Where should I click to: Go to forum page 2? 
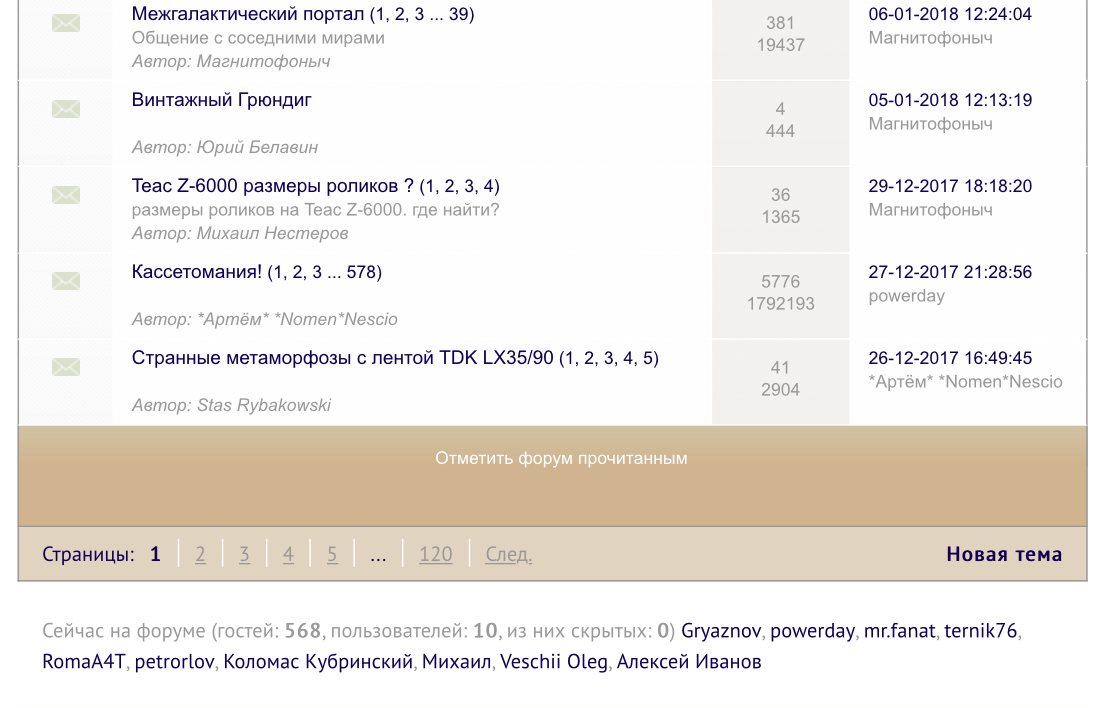200,554
